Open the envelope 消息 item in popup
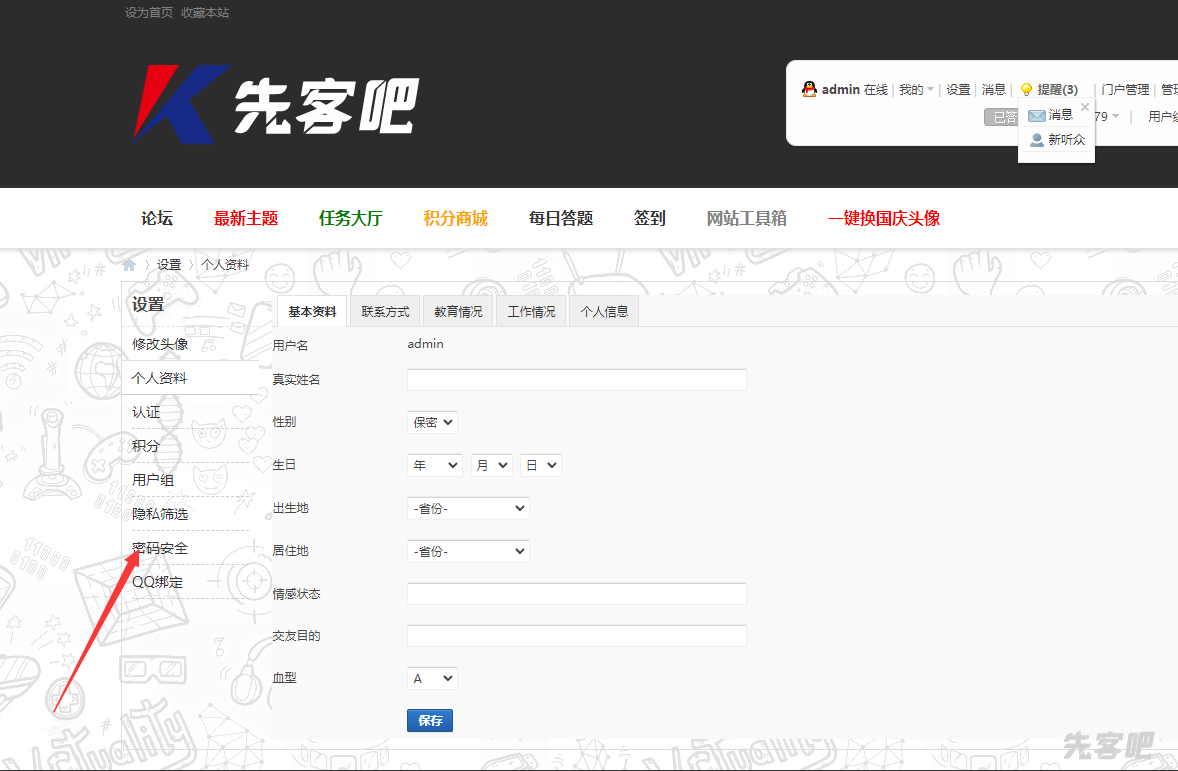This screenshot has height=771, width=1178. point(1050,115)
